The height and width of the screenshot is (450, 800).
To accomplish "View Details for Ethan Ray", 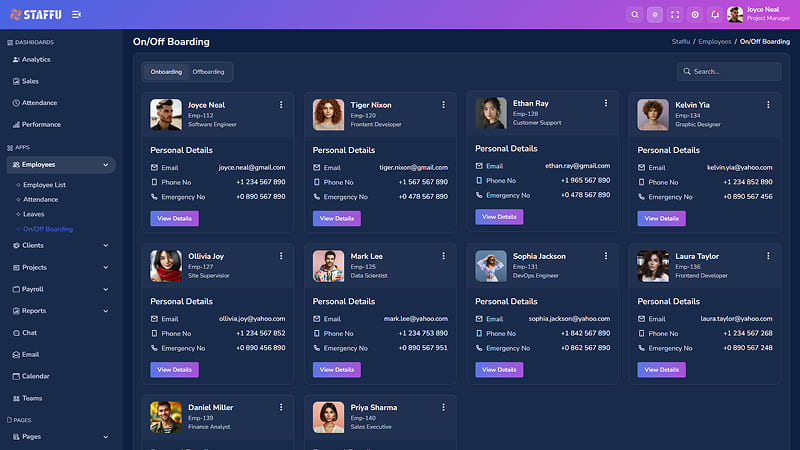I will 499,217.
